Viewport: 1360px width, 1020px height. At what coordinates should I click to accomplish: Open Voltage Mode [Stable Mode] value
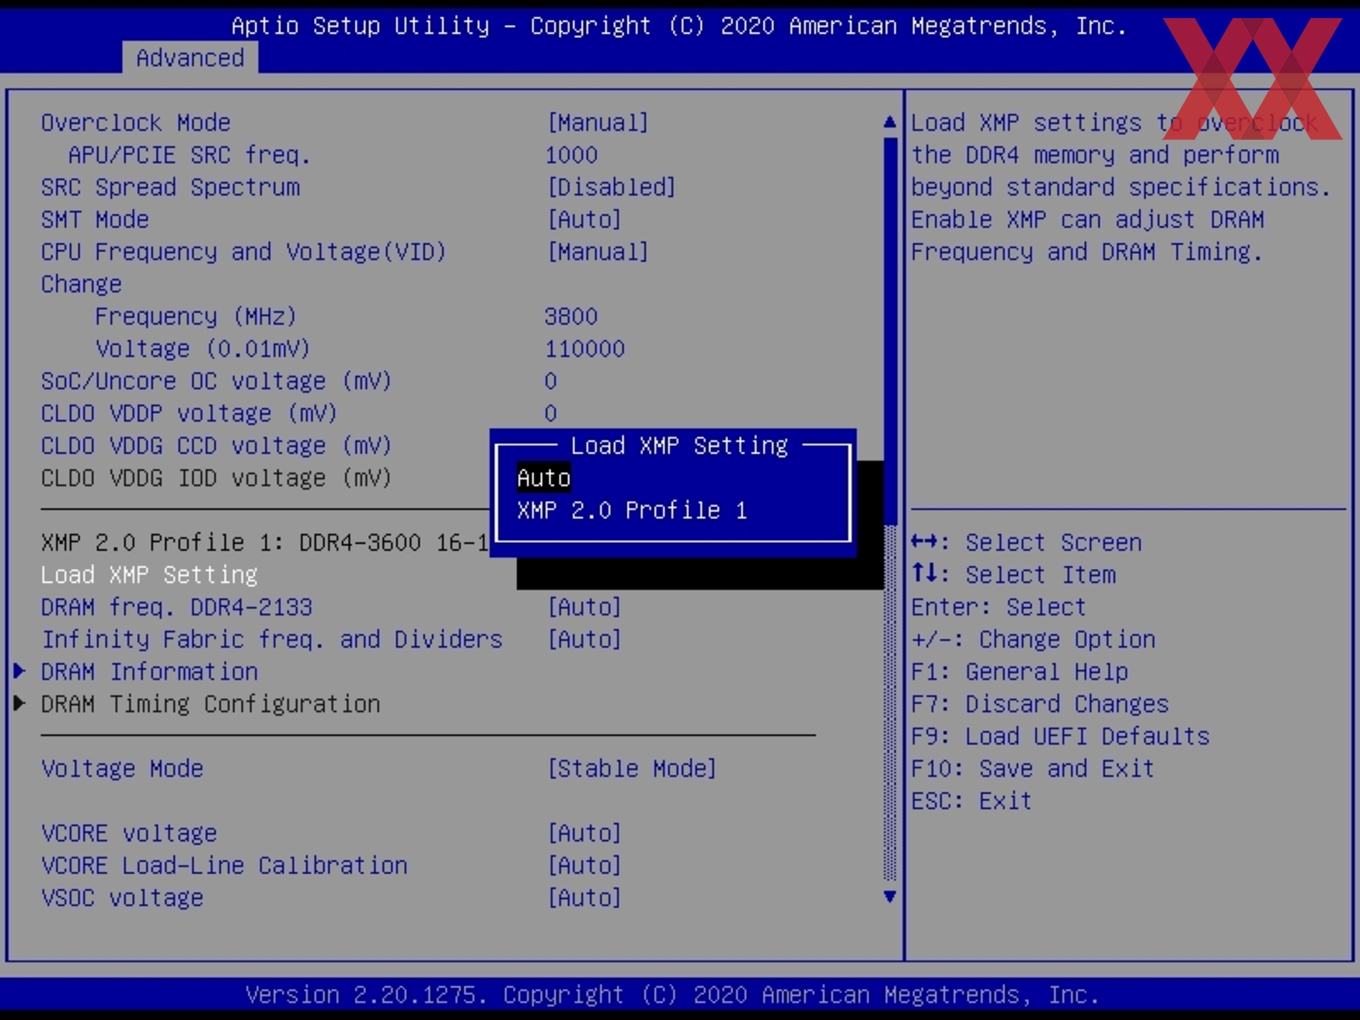(632, 768)
